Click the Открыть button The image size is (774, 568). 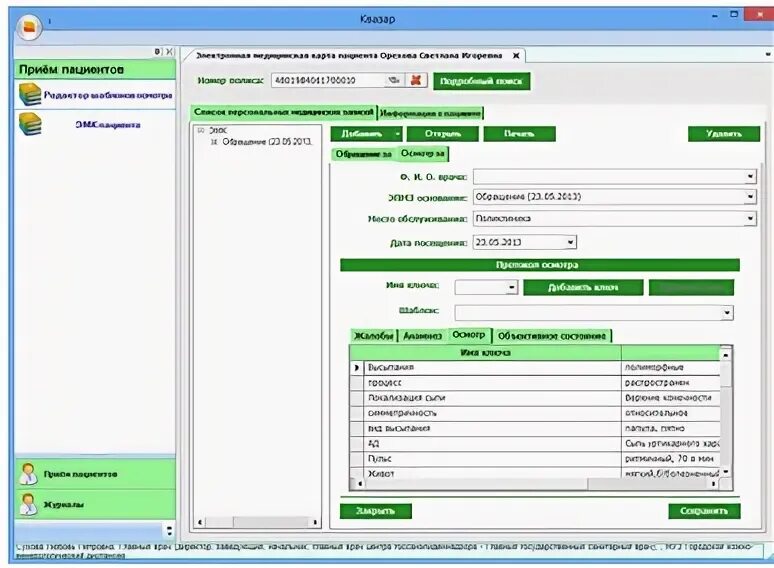click(x=443, y=133)
